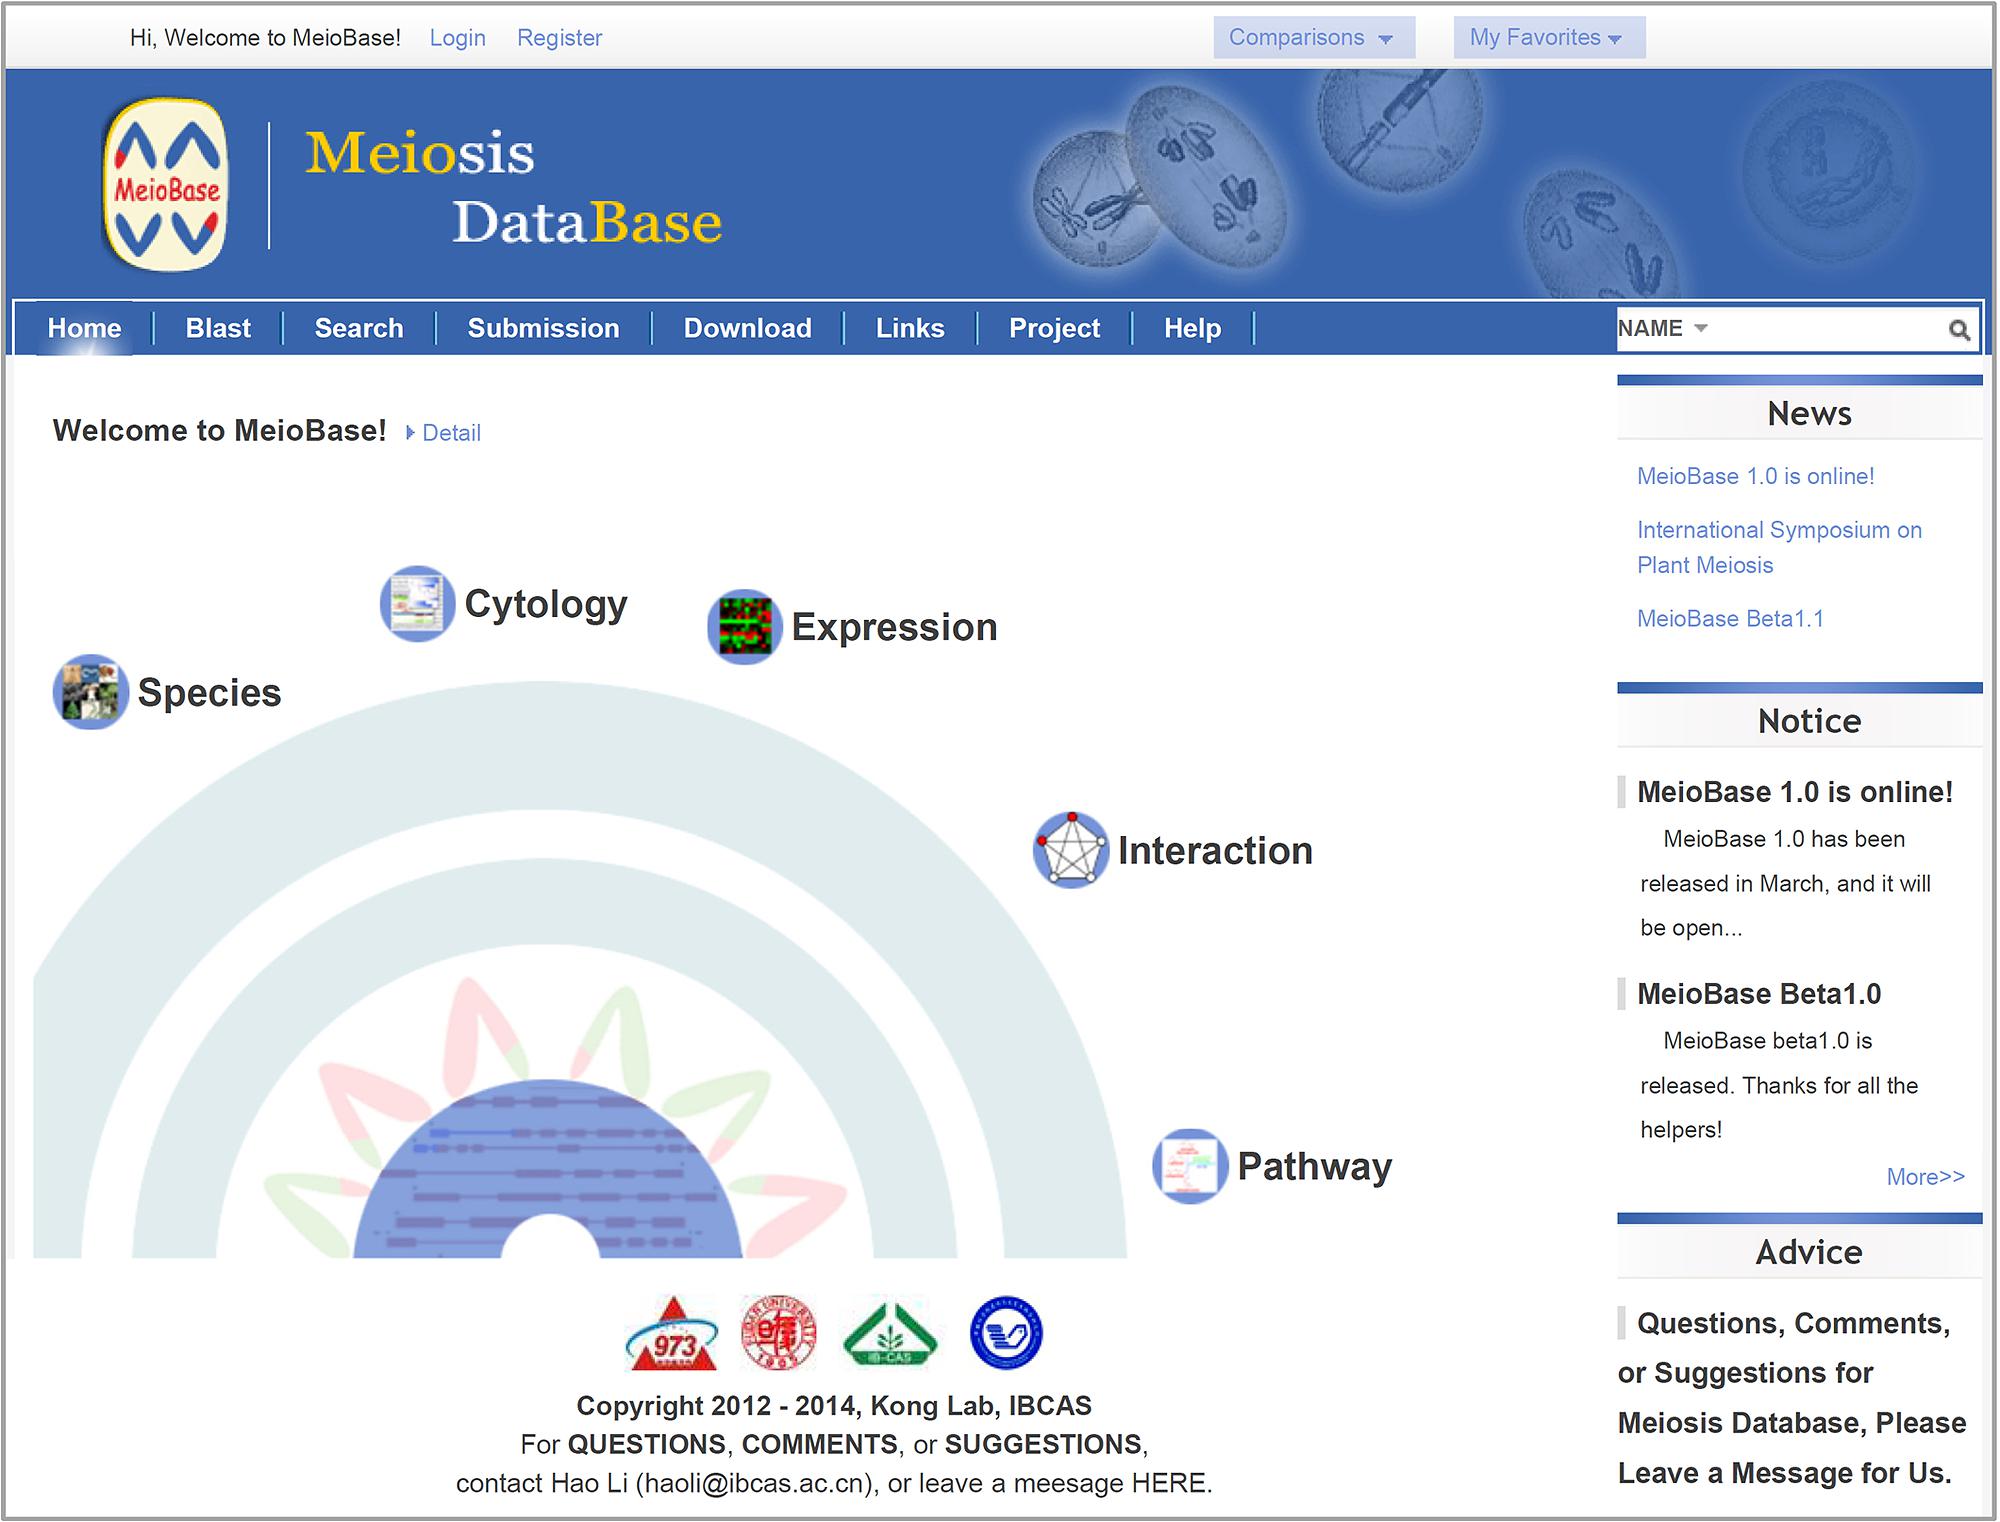Click the blue circular institute logo
This screenshot has width=2000, height=1522.
pos(1006,1333)
